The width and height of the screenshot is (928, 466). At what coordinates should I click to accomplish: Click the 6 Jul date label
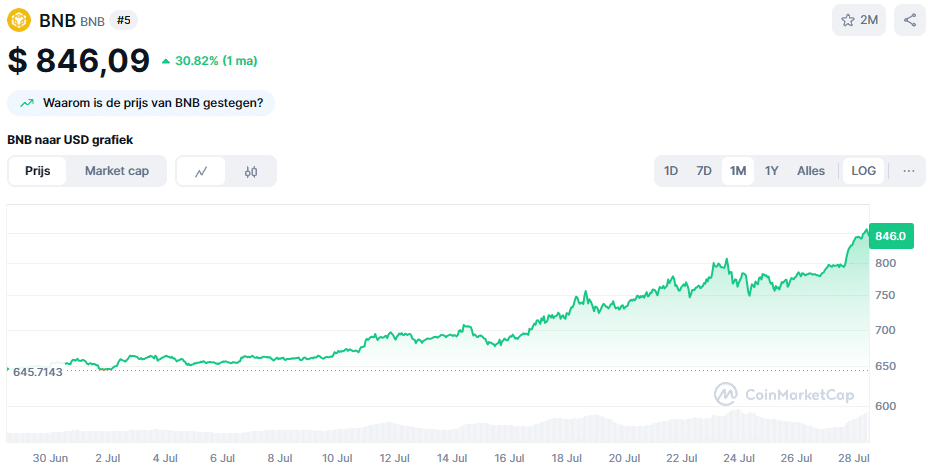[223, 458]
